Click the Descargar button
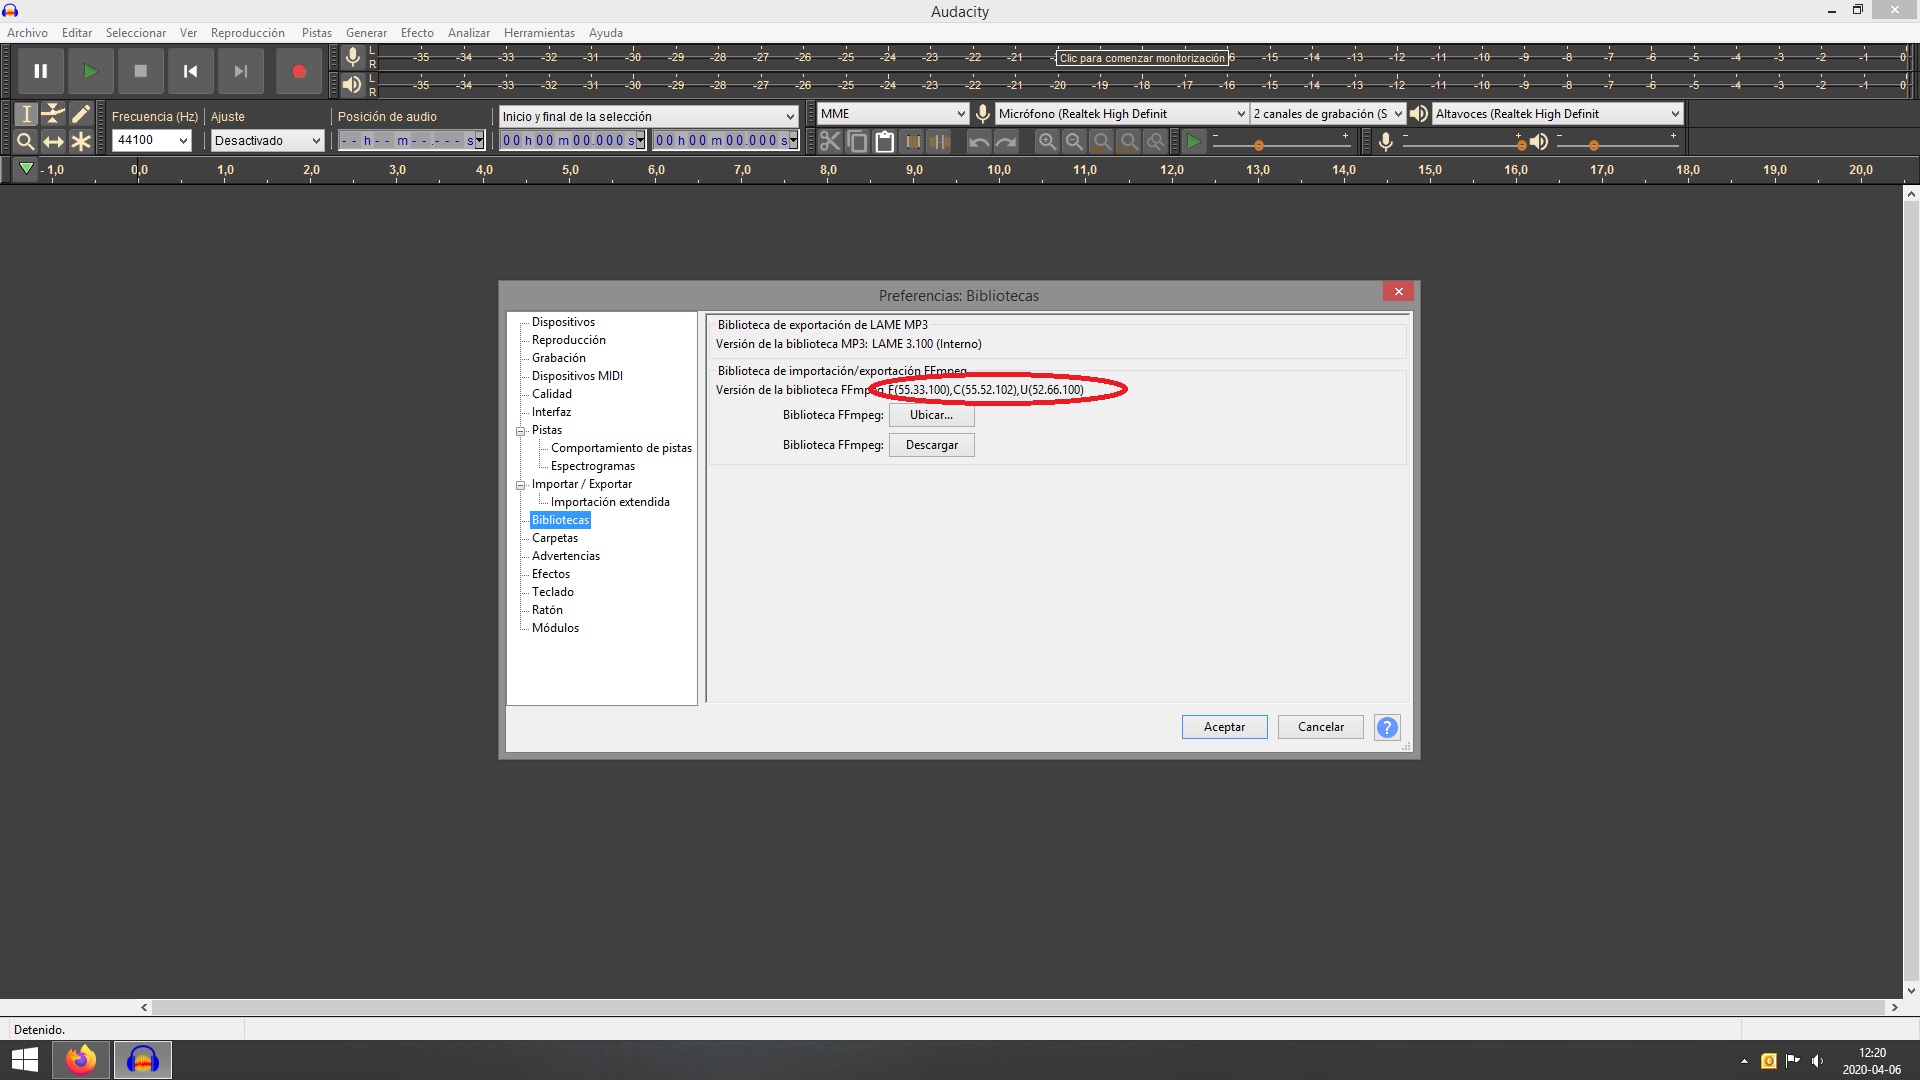The height and width of the screenshot is (1080, 1920). coord(931,445)
